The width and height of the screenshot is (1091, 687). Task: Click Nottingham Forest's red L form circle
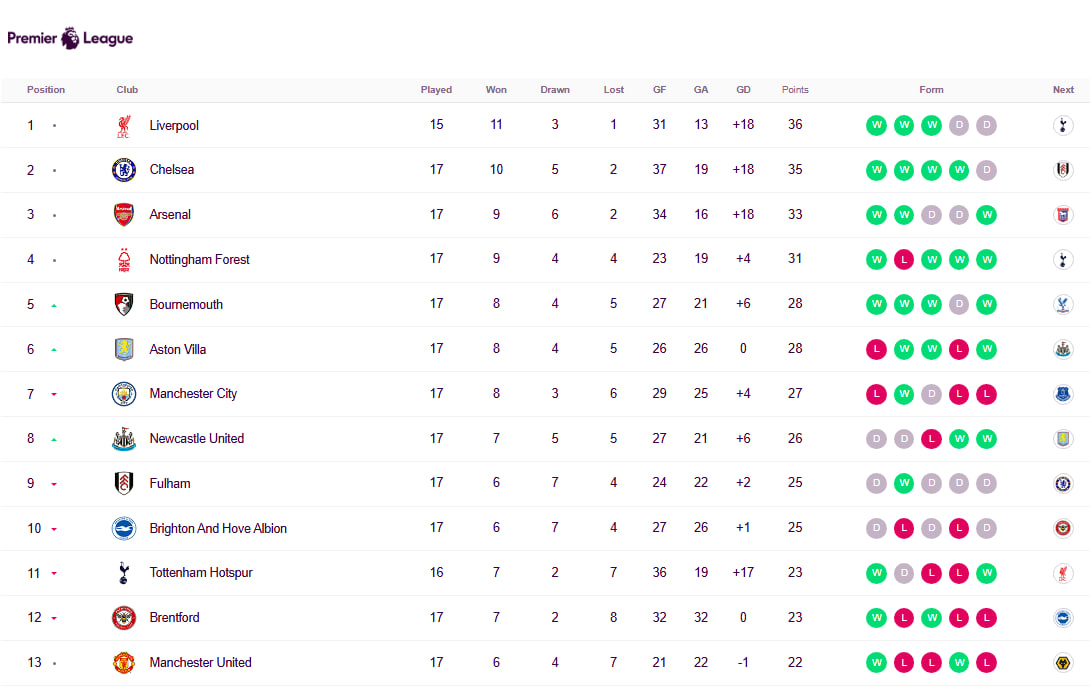coord(904,260)
